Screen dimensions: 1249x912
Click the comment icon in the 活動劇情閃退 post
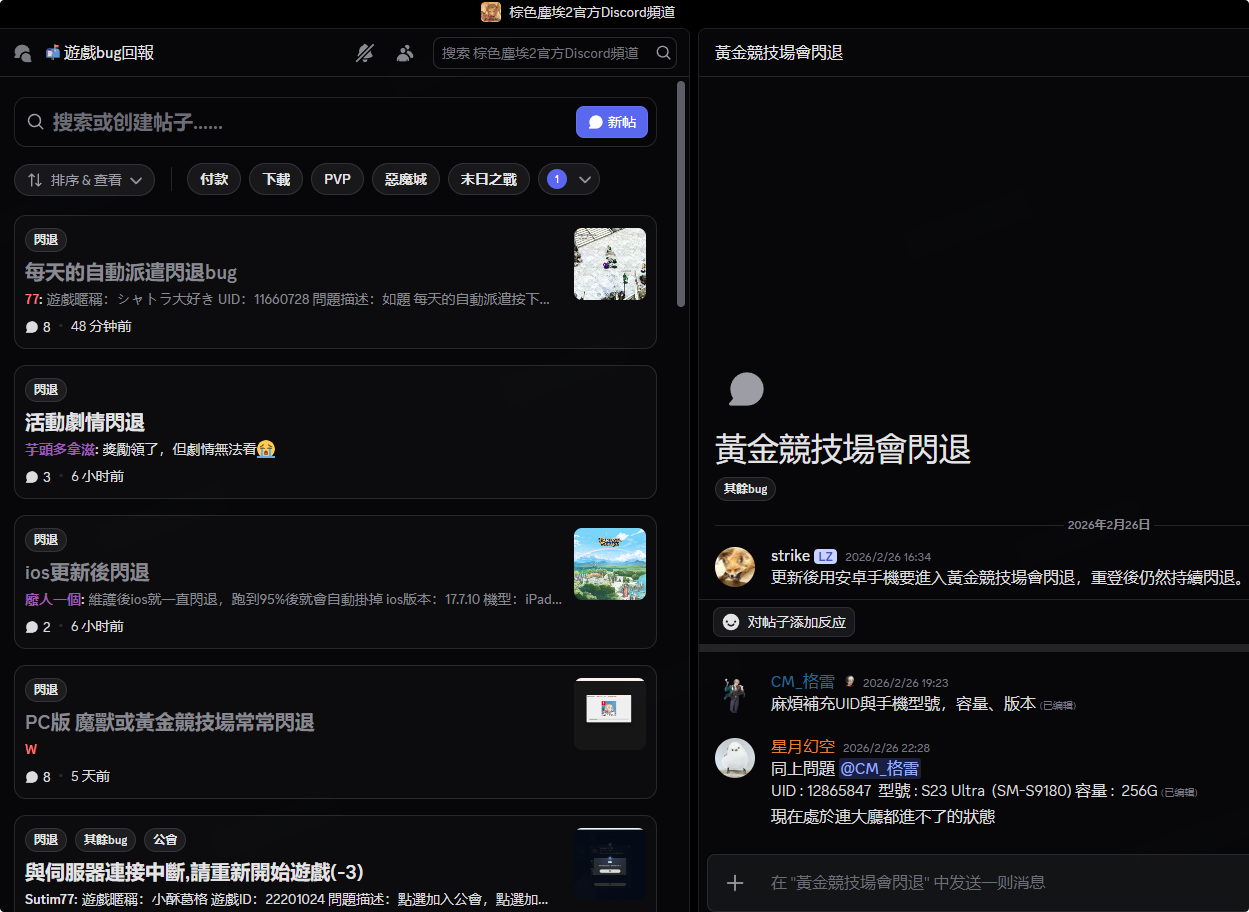[32, 477]
